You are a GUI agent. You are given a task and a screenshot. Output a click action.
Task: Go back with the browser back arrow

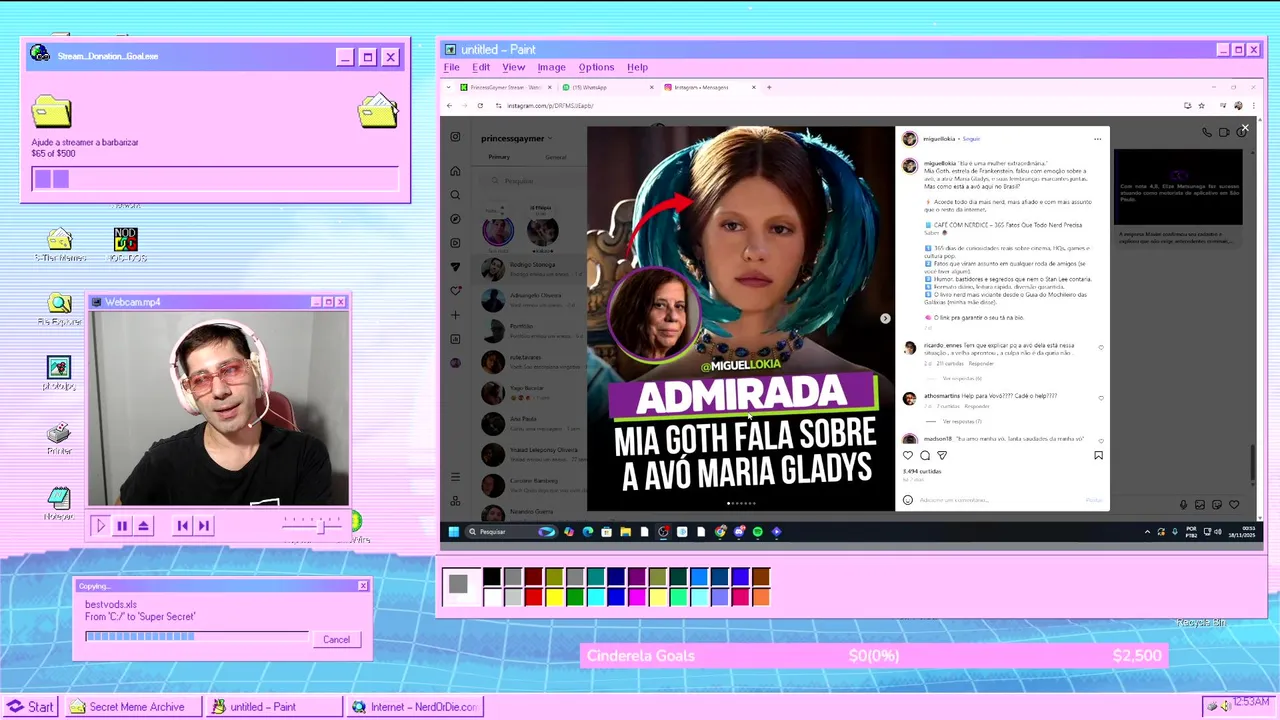pyautogui.click(x=449, y=105)
